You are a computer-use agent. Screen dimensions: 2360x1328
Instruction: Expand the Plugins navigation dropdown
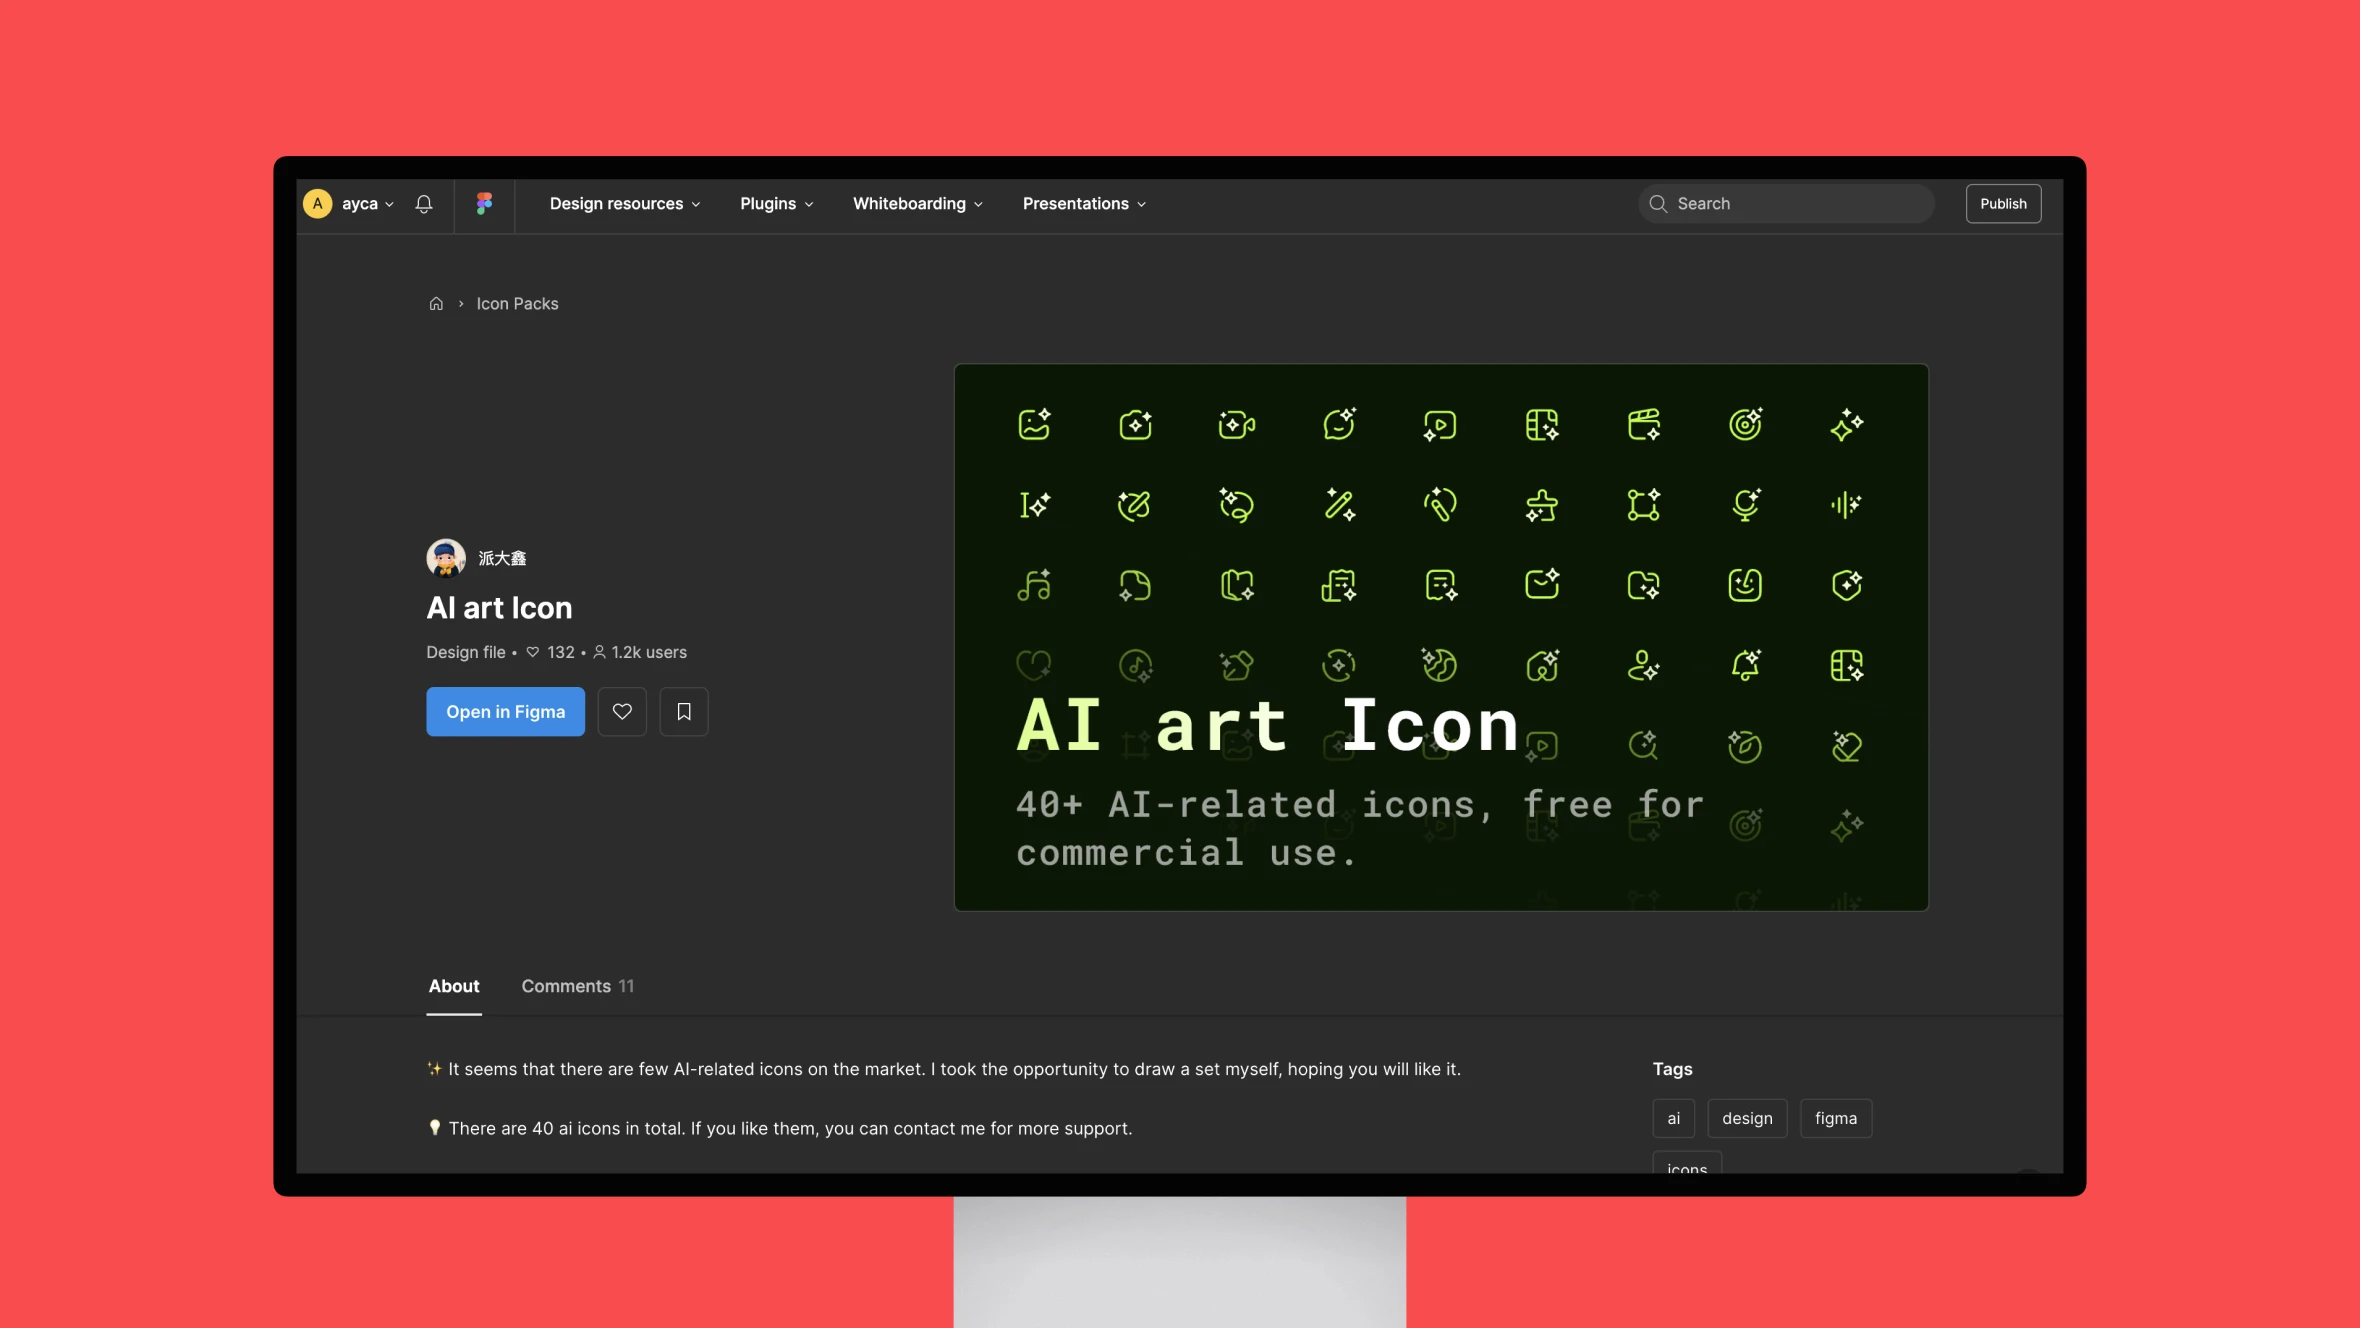coord(776,203)
